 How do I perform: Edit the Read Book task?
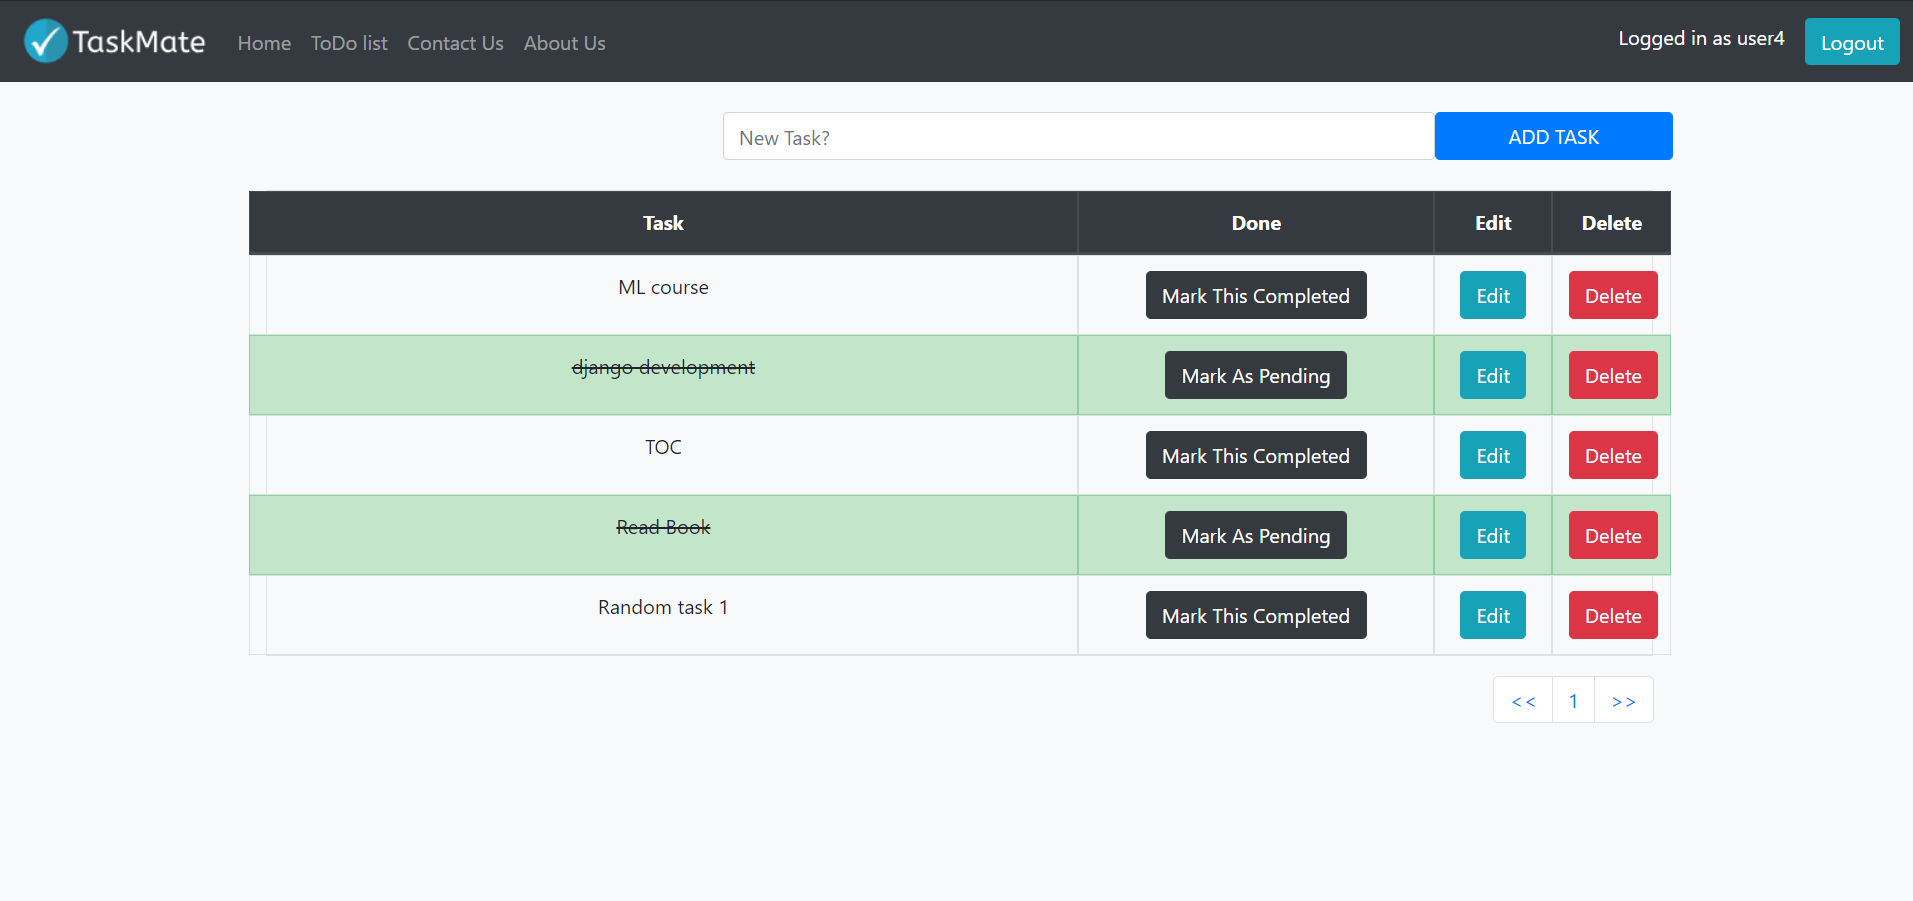[x=1491, y=535]
